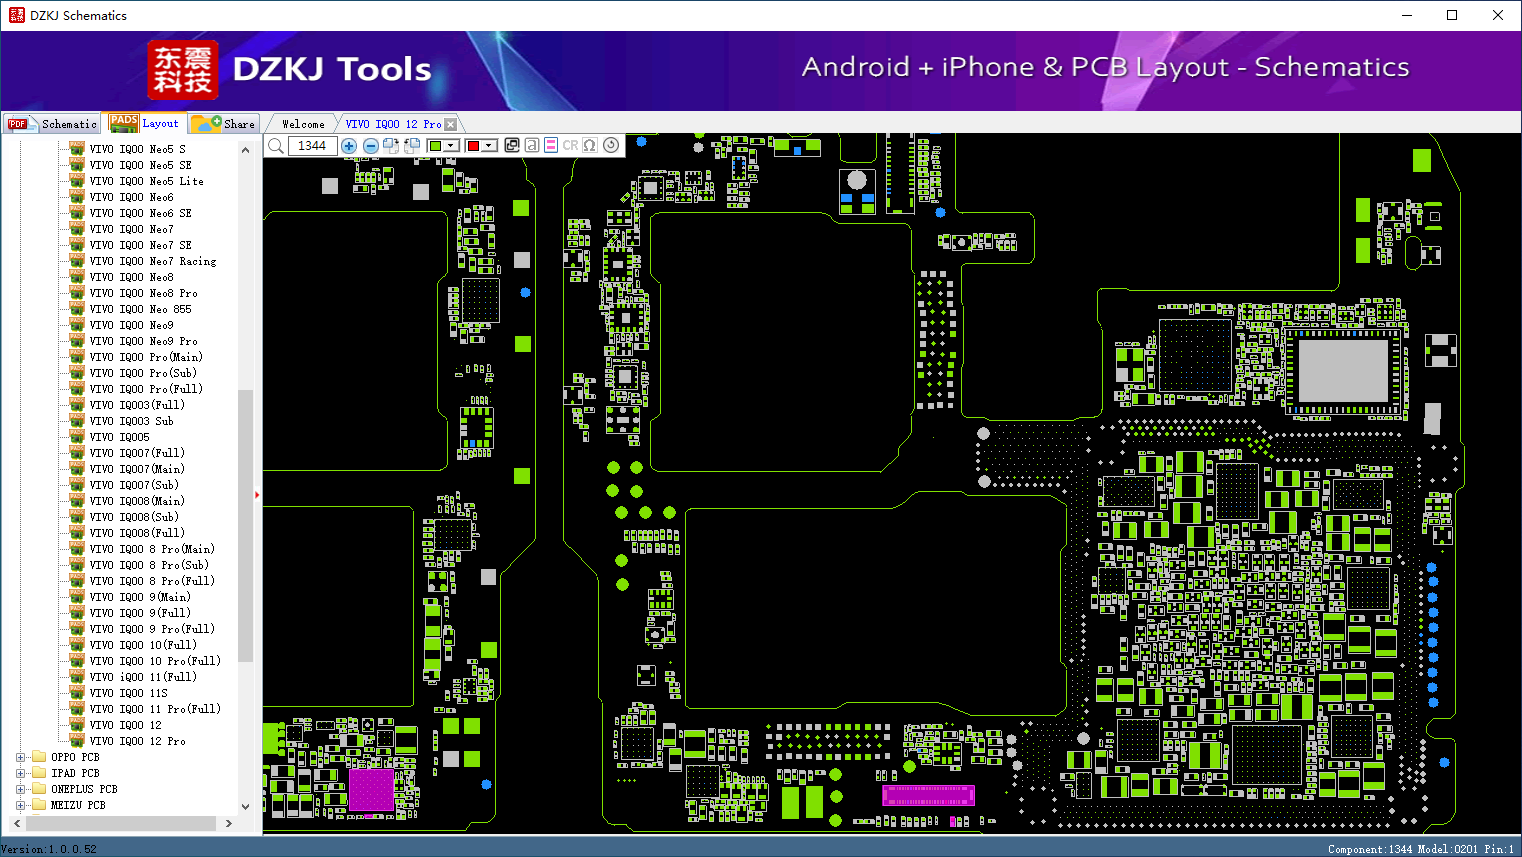Zoom out with the minus icon
This screenshot has width=1522, height=857.
coord(371,146)
